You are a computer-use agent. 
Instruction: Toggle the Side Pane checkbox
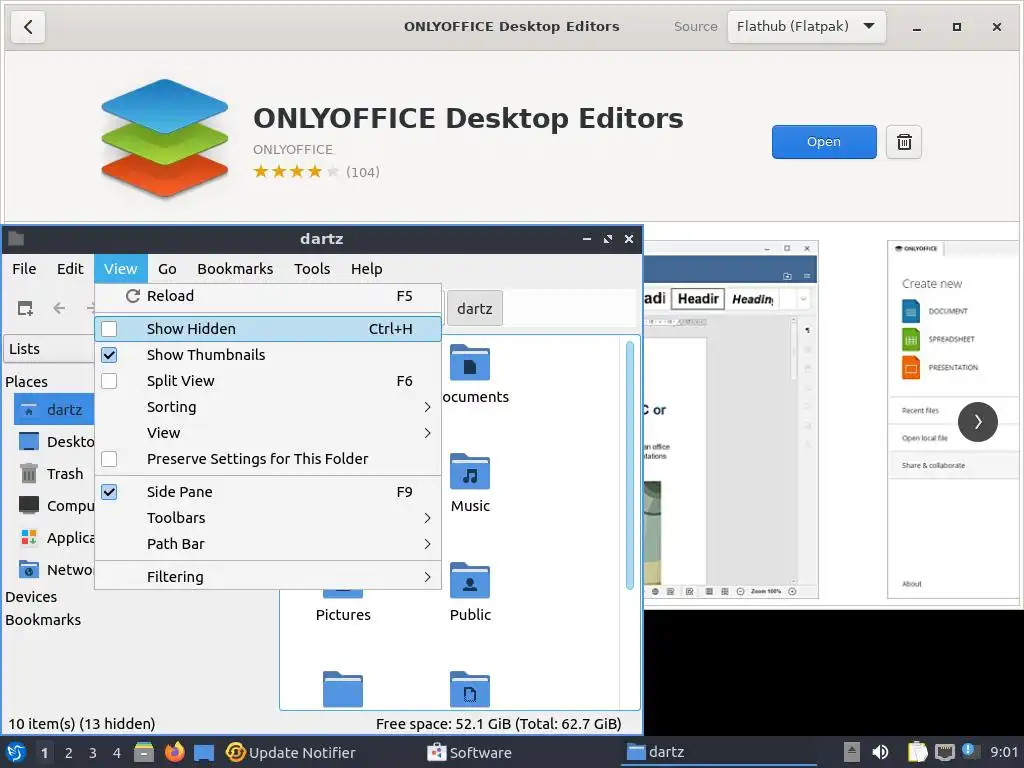tap(109, 492)
